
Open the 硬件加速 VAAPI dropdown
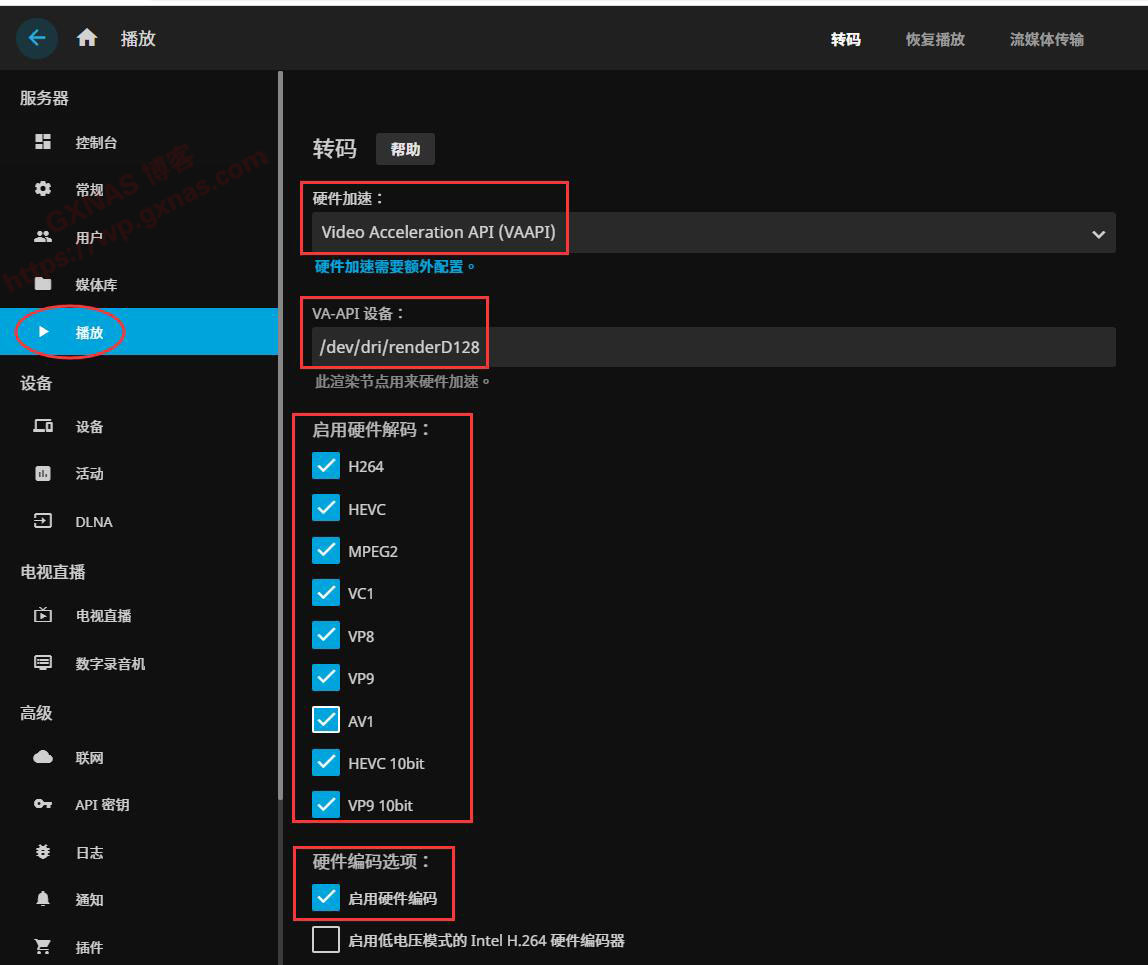(x=713, y=233)
